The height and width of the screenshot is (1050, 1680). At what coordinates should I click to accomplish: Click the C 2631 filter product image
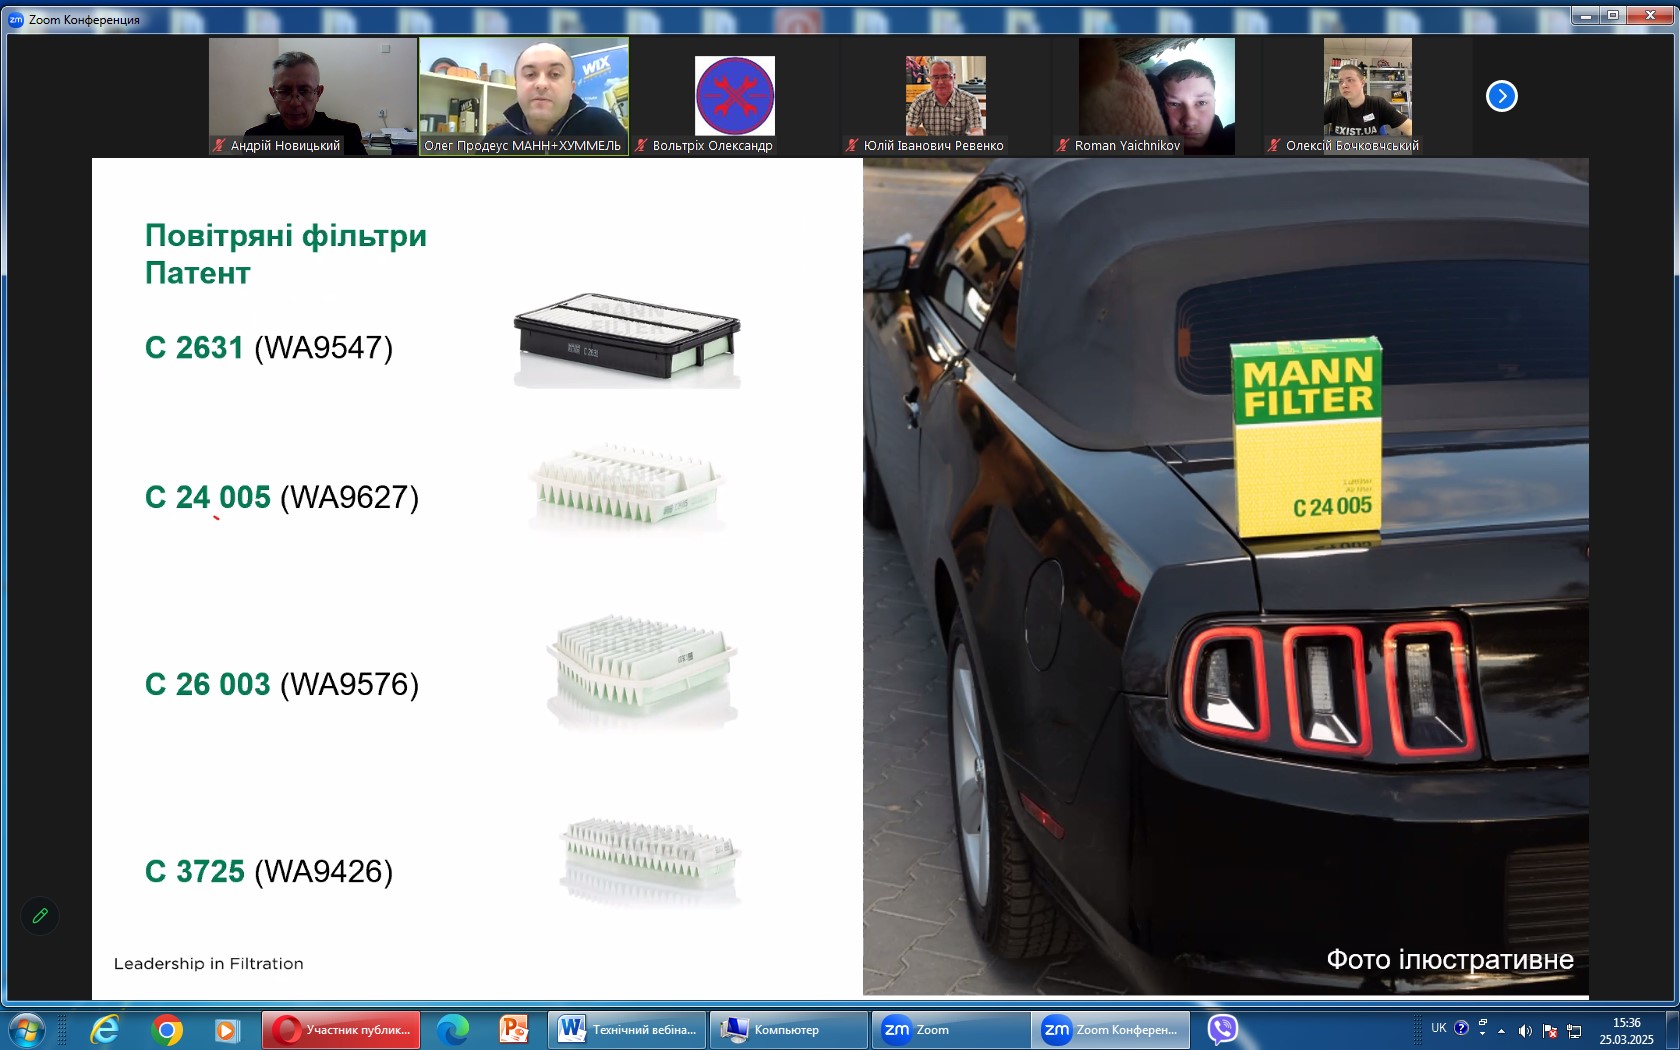point(627,340)
